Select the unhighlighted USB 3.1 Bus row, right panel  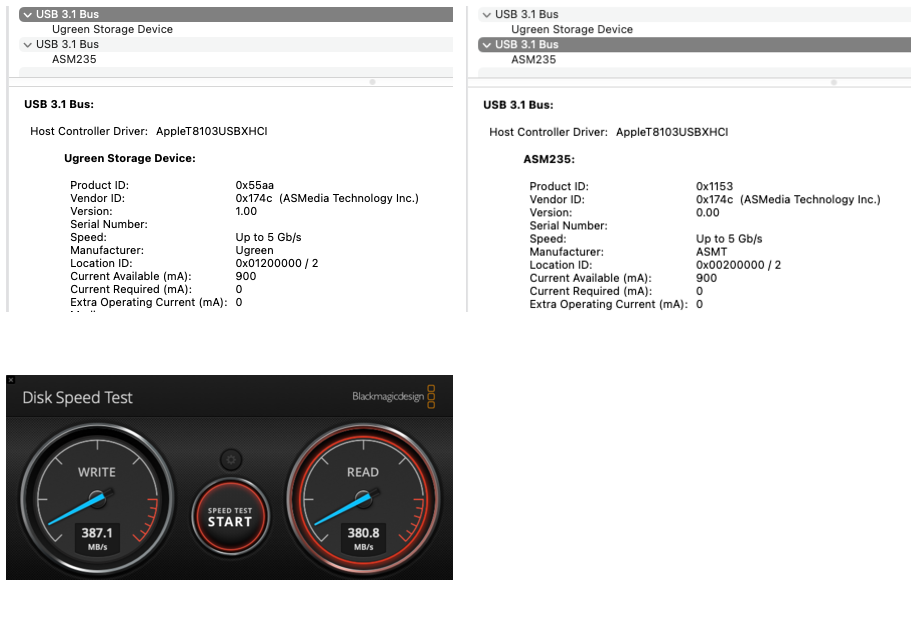pos(694,14)
